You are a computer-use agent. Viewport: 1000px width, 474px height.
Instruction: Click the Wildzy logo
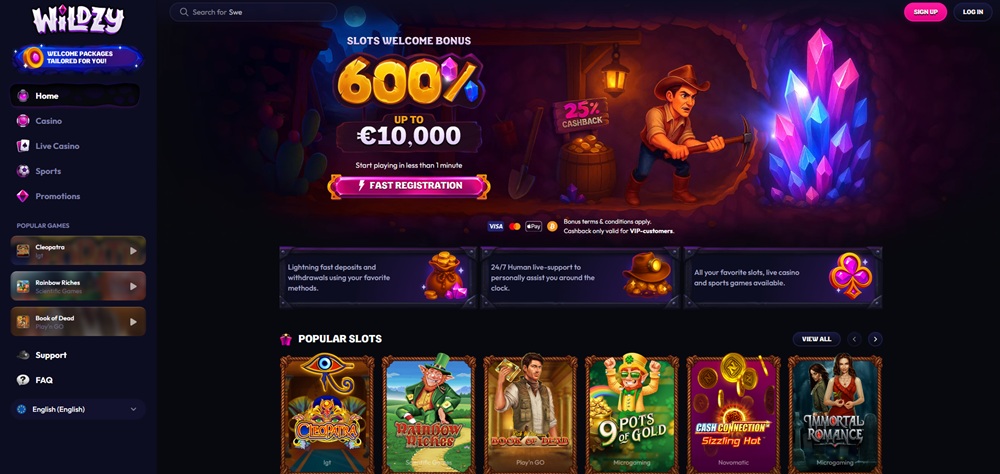coord(78,19)
